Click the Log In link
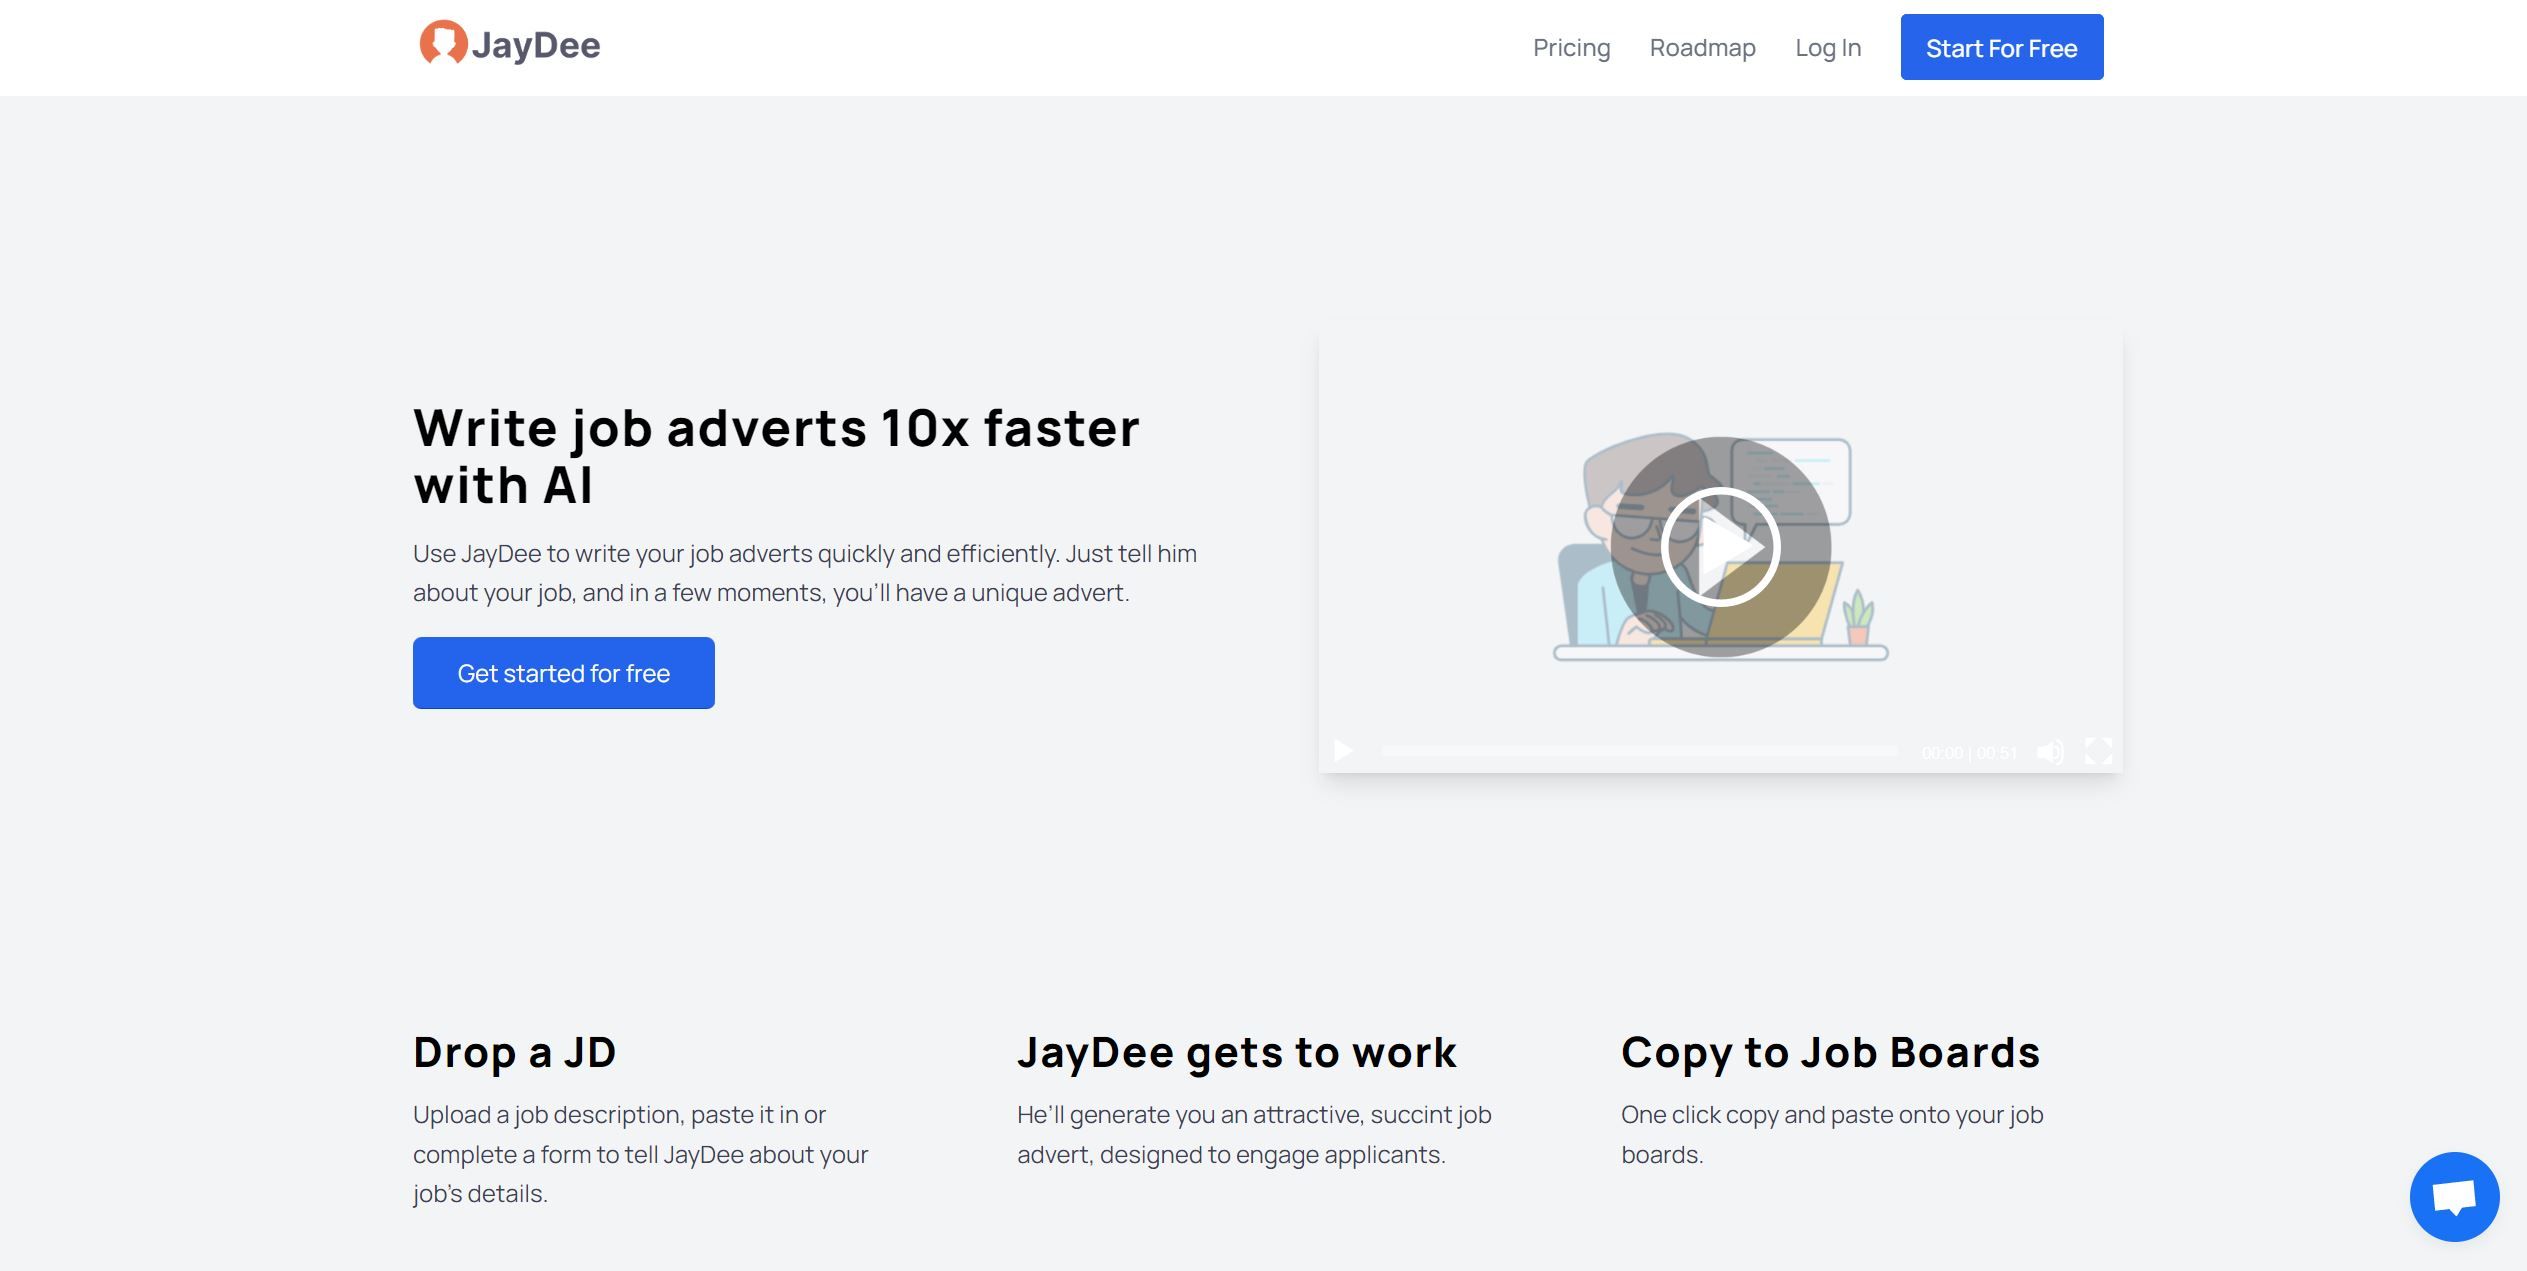2527x1271 pixels. click(x=1828, y=45)
